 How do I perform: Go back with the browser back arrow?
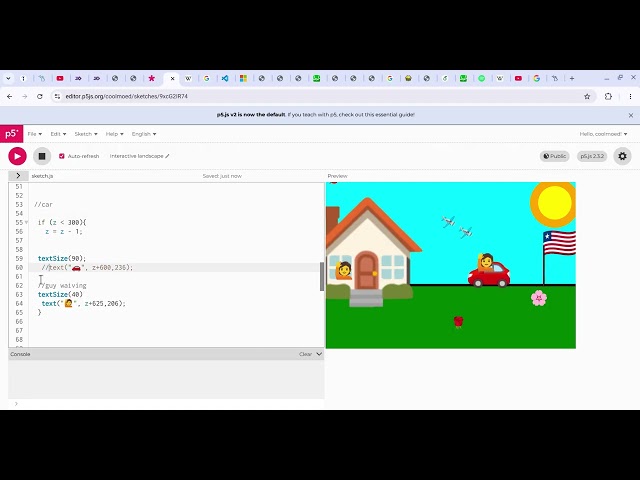tap(9, 96)
